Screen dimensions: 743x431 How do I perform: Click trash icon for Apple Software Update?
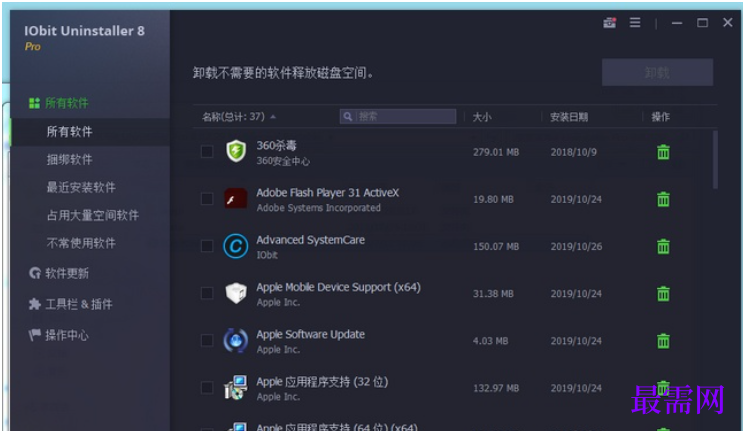(663, 341)
